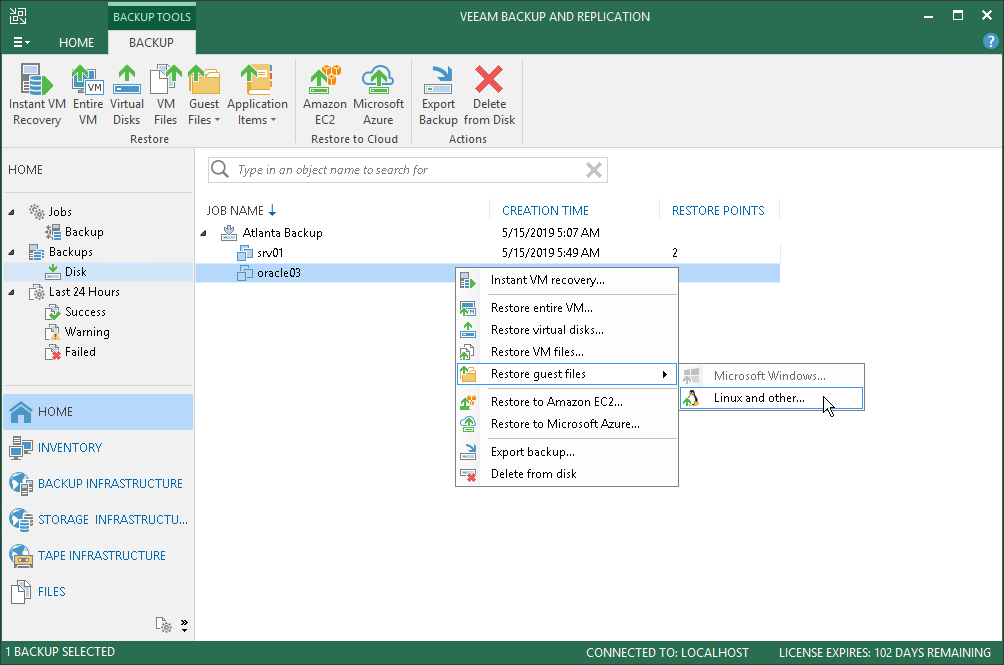Screen dimensions: 1004x665
Task: Open the FILES view
Action: click(98, 591)
